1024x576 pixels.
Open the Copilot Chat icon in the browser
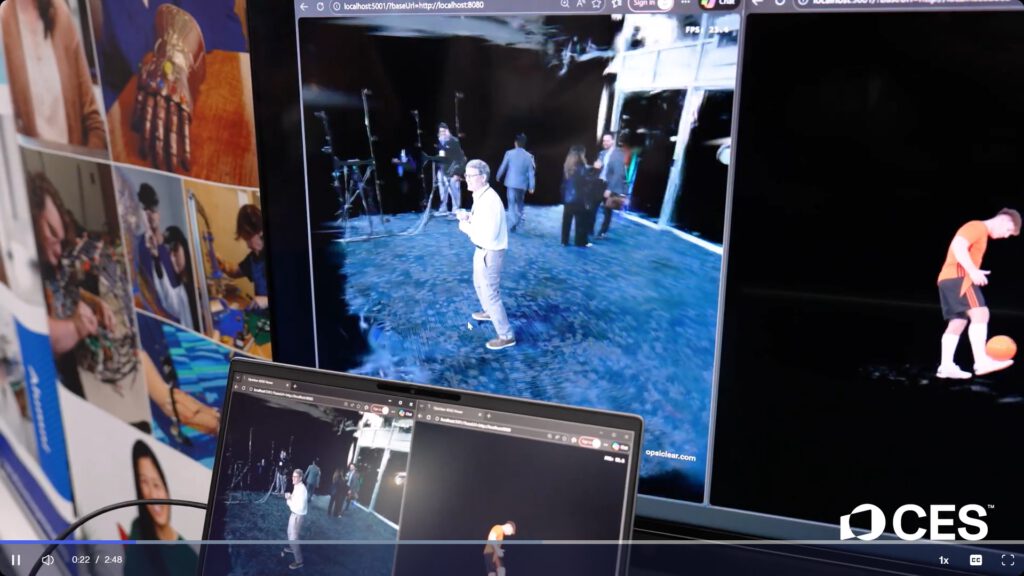coord(719,3)
